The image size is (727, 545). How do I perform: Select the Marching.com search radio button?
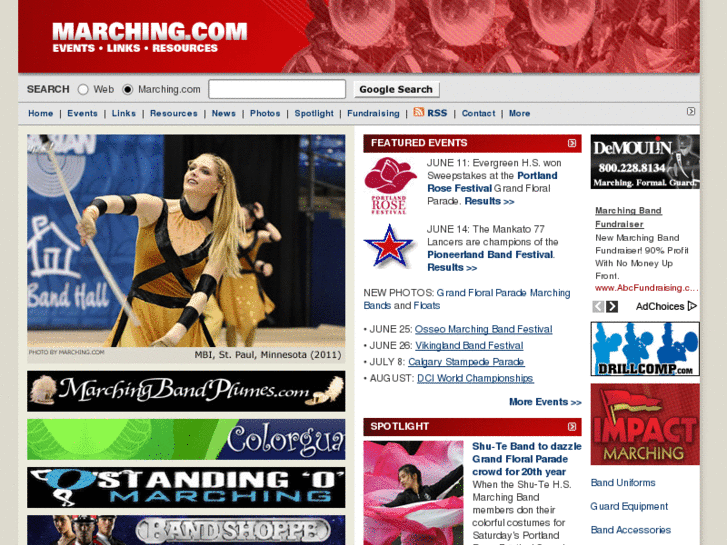pos(128,89)
